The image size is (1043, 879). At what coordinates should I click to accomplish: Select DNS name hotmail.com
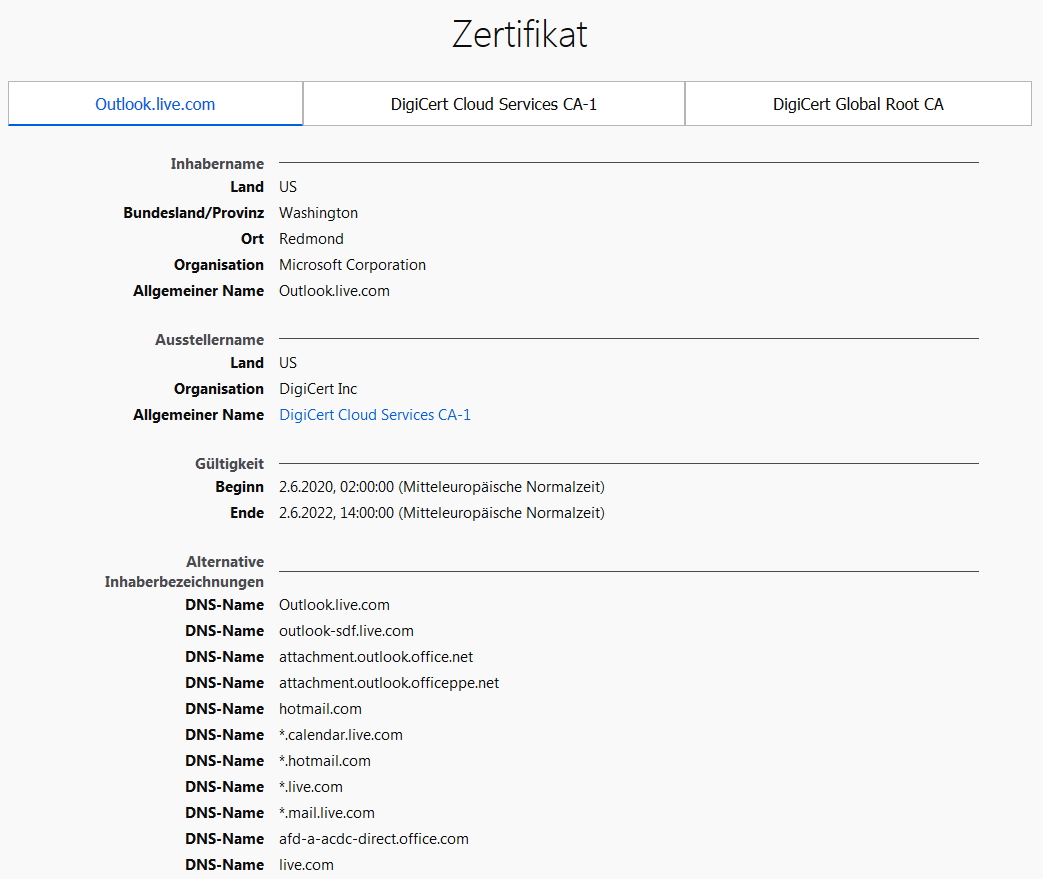tap(320, 709)
